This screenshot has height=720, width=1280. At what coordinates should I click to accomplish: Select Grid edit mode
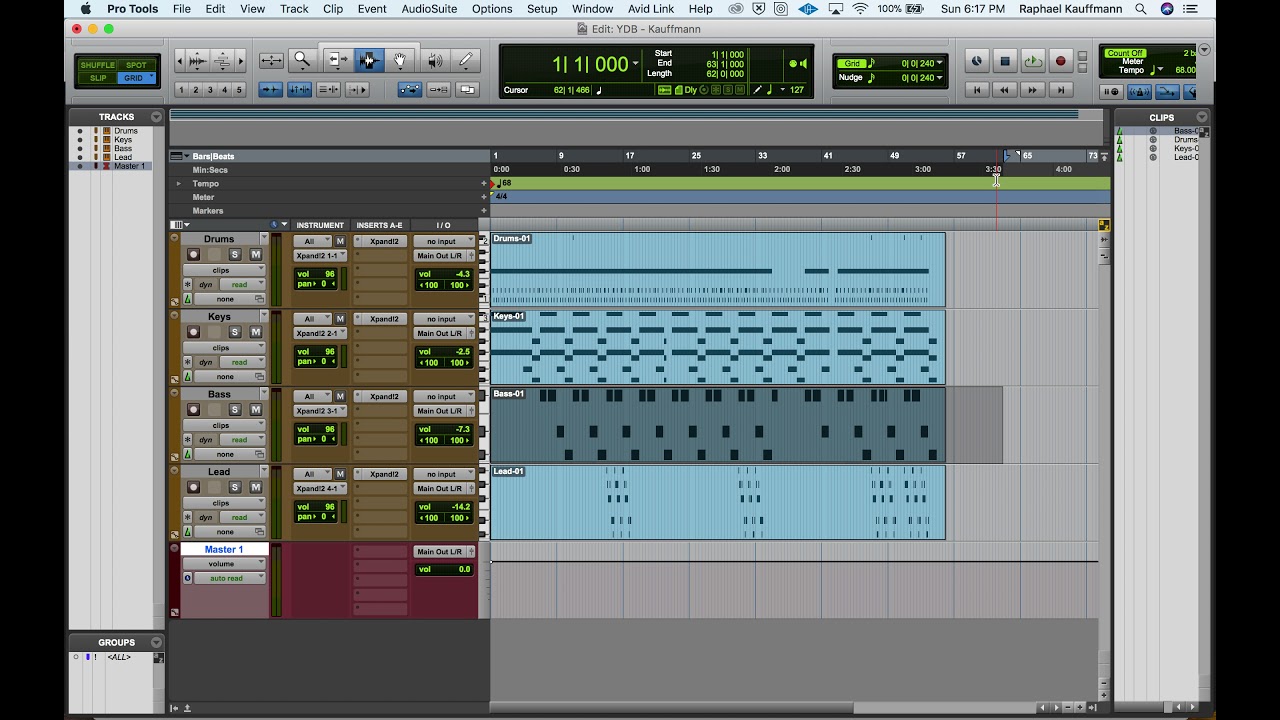click(136, 78)
